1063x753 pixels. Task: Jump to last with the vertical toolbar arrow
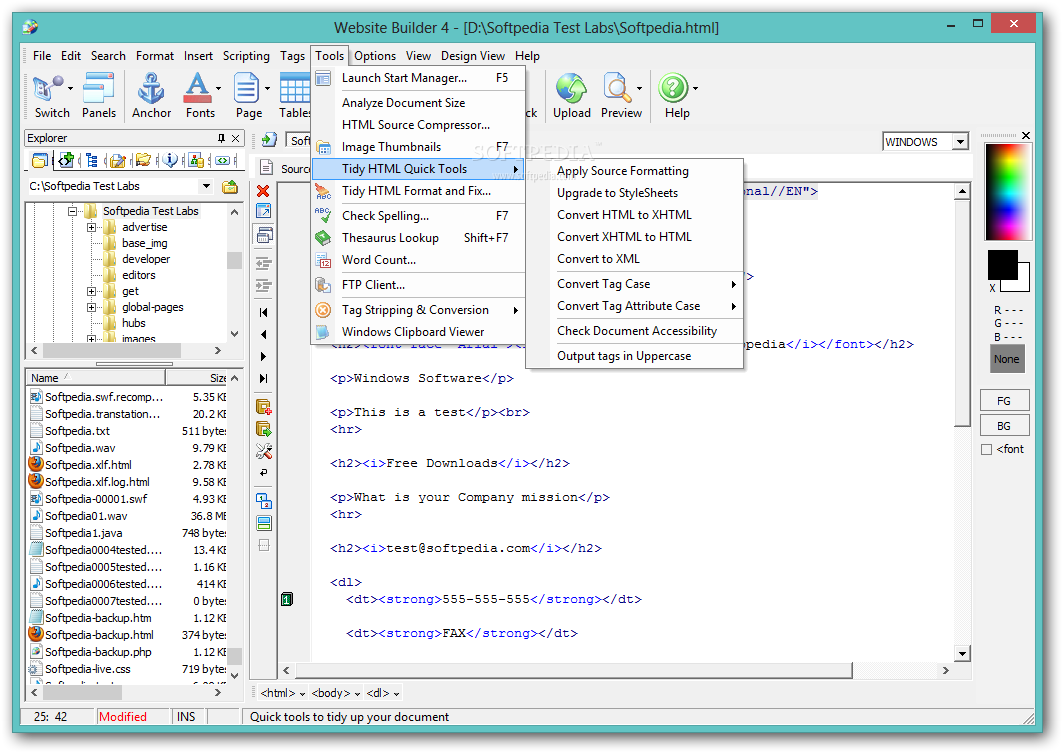pos(264,378)
